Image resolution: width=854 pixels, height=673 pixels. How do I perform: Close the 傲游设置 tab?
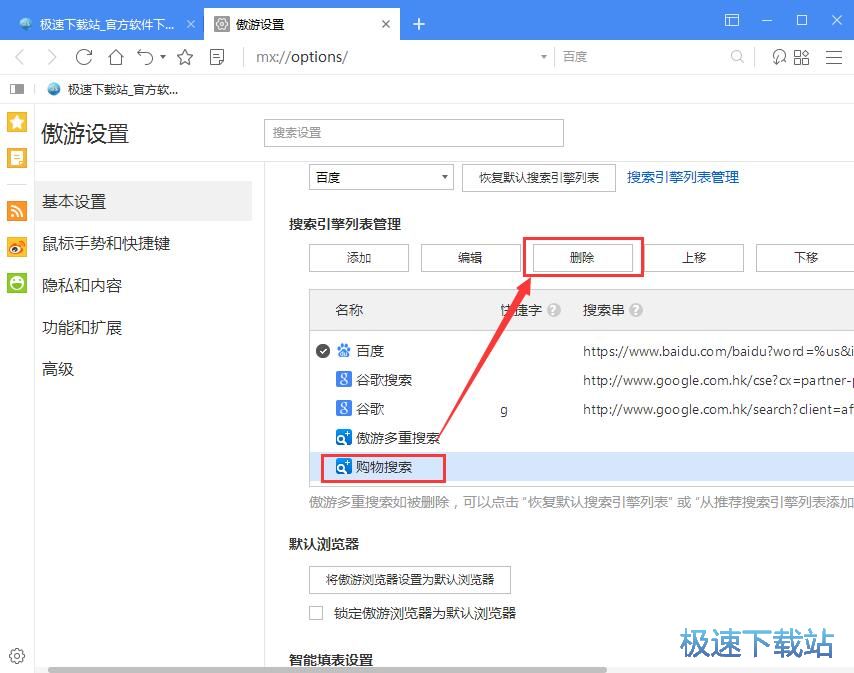point(386,24)
